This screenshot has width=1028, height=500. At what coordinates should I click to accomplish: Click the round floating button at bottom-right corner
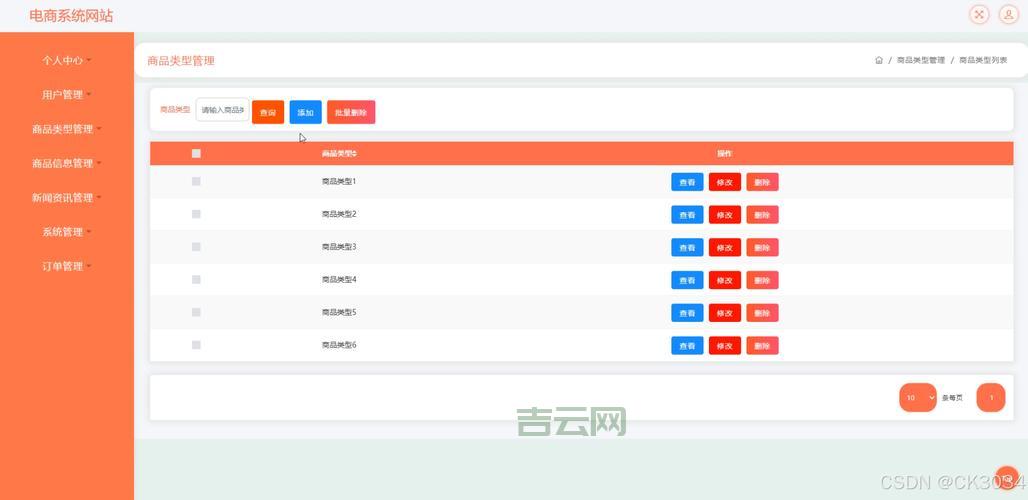1006,478
